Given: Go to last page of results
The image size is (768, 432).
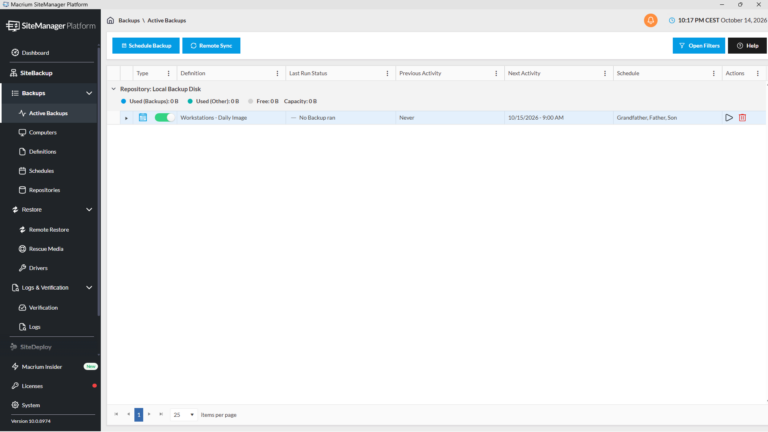Looking at the screenshot, I should click(161, 414).
